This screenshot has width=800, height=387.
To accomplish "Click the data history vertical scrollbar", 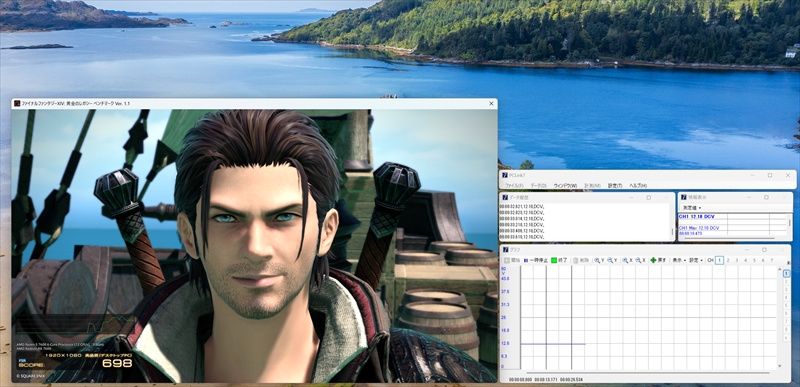I will click(672, 221).
